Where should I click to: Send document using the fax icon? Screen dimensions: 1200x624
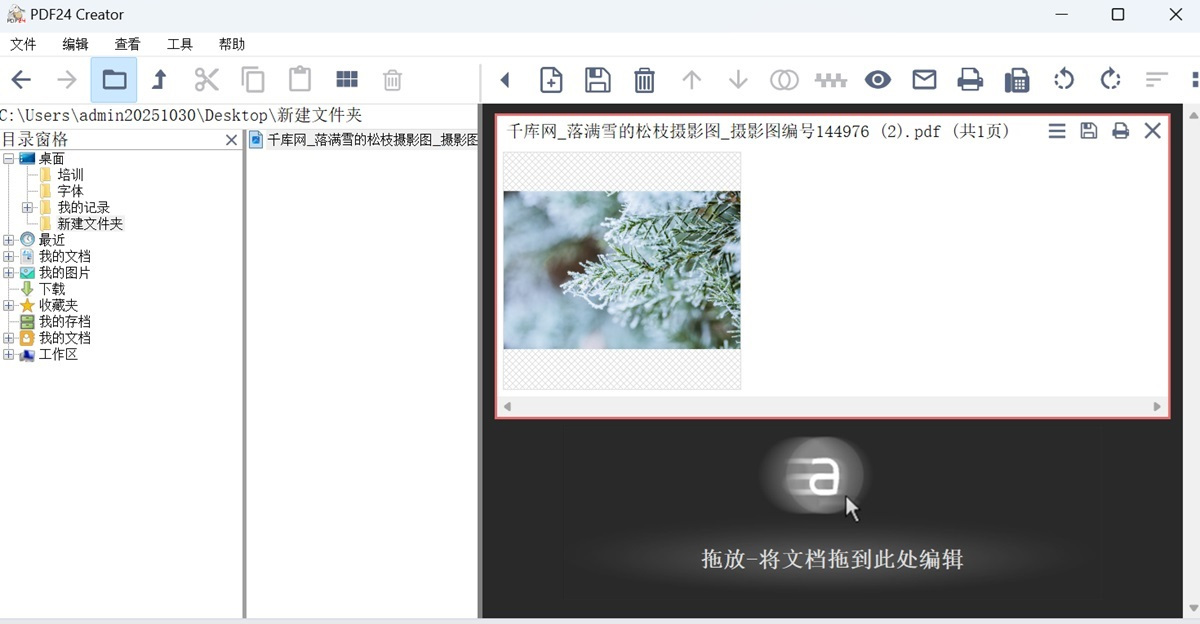(x=1017, y=79)
